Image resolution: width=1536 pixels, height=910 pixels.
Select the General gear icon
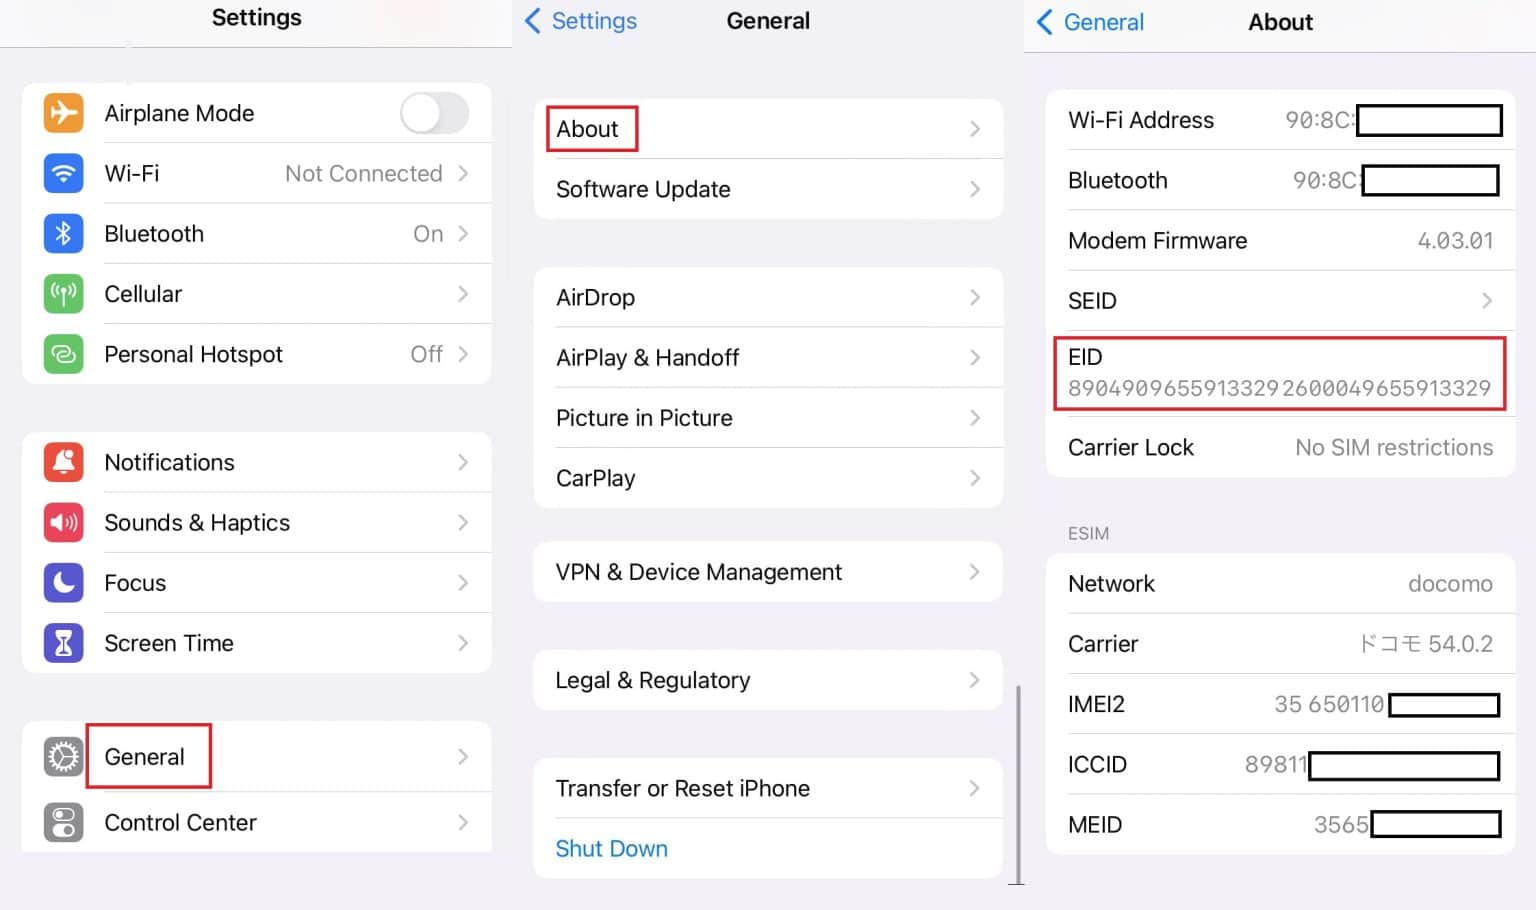pos(63,757)
